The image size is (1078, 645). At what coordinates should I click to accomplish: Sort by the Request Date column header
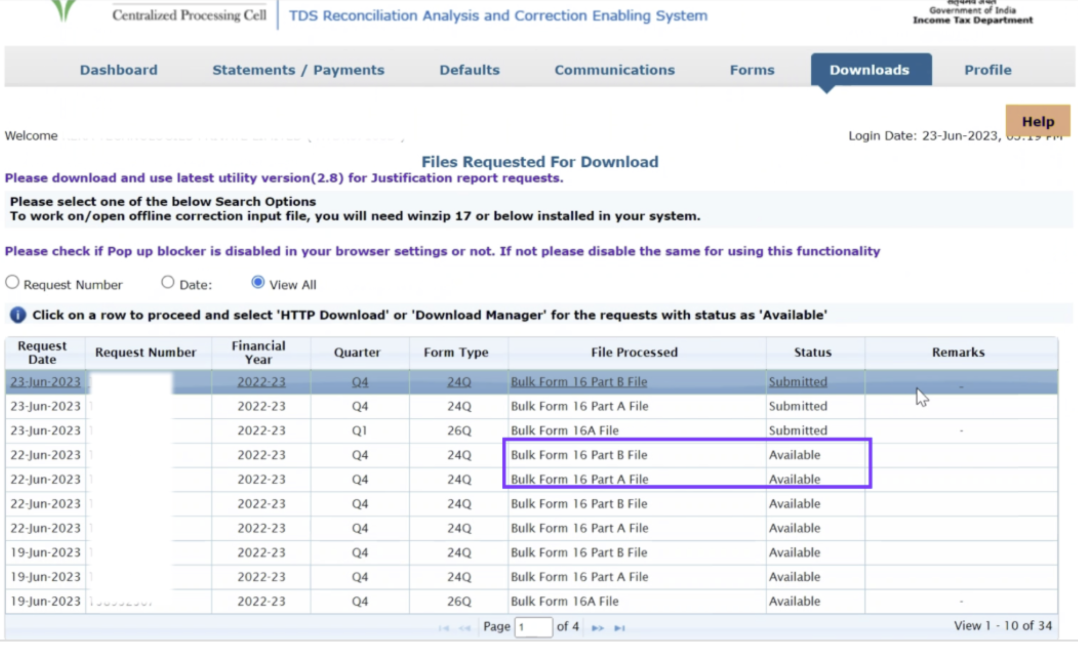(x=43, y=352)
